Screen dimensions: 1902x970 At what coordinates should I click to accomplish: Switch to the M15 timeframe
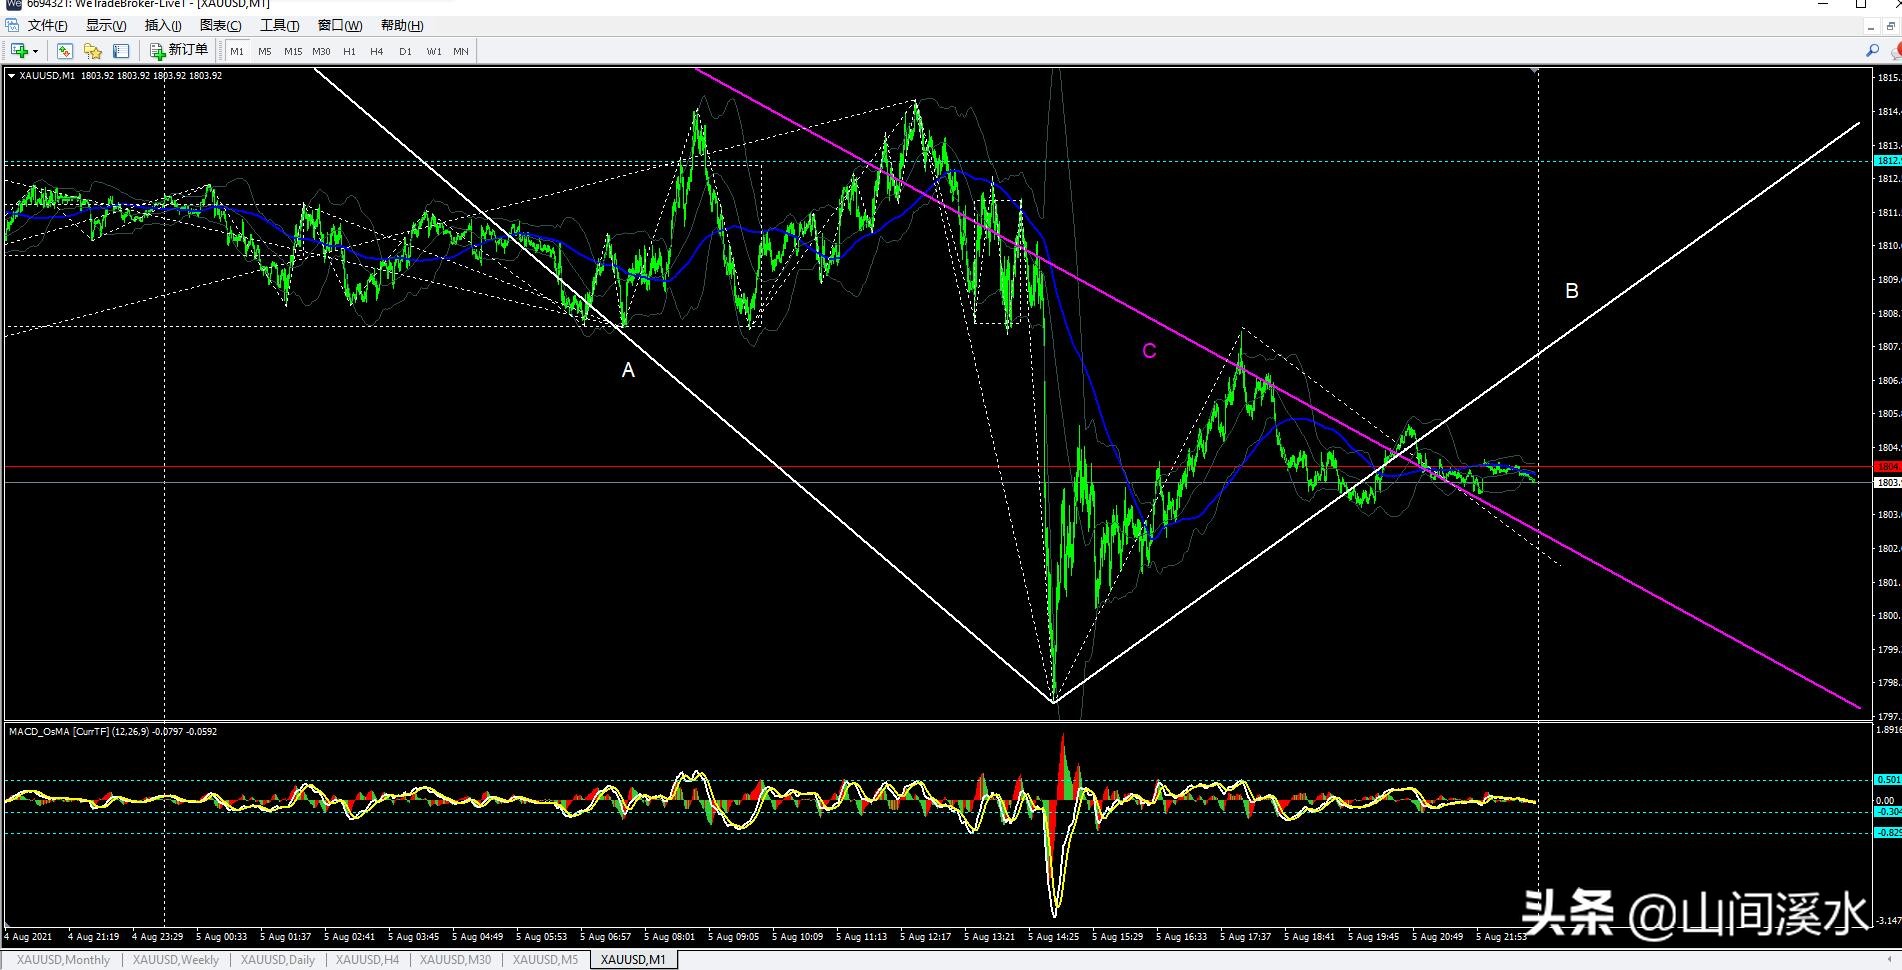coord(293,51)
